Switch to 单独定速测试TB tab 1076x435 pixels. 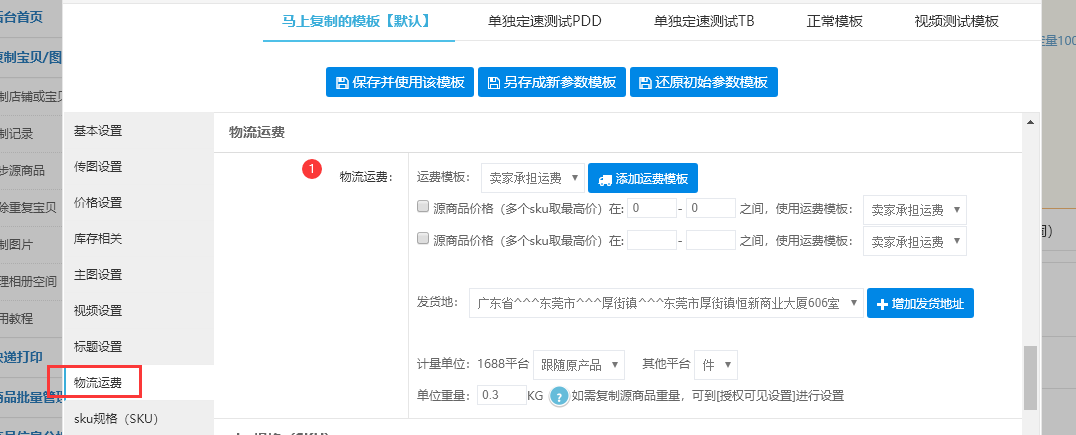click(x=703, y=21)
